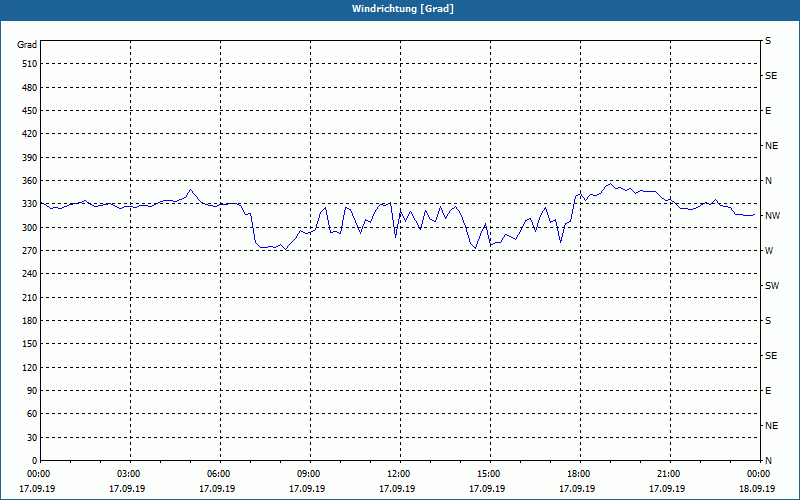Viewport: 800px width, 500px height.
Task: Click the W compass label
Action: [x=769, y=251]
